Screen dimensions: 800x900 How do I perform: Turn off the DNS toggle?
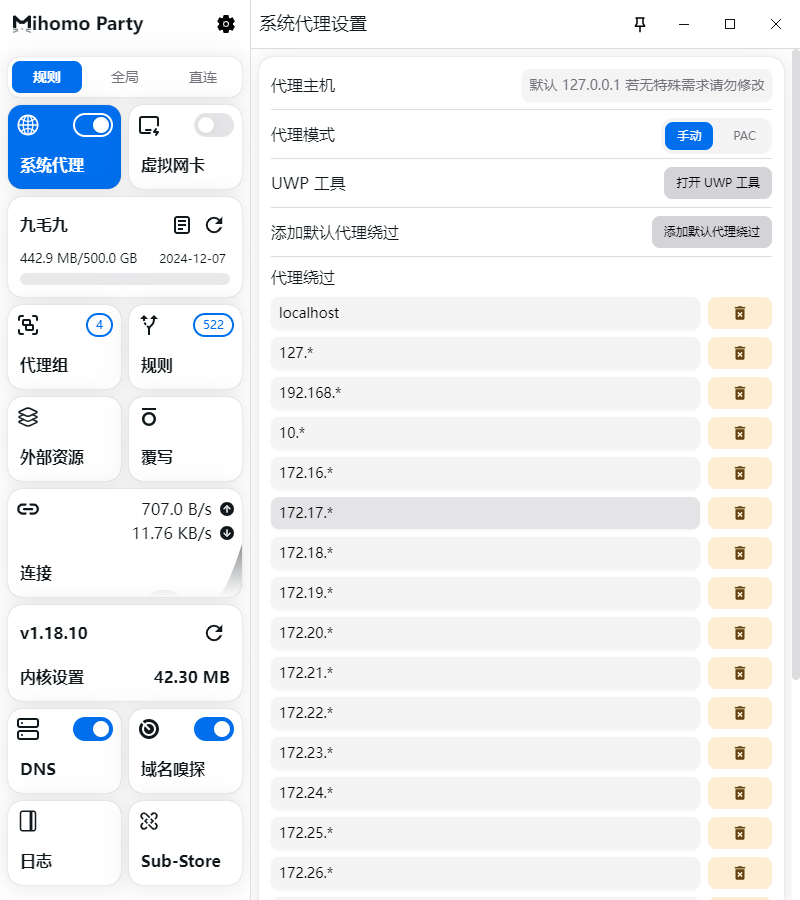[93, 729]
